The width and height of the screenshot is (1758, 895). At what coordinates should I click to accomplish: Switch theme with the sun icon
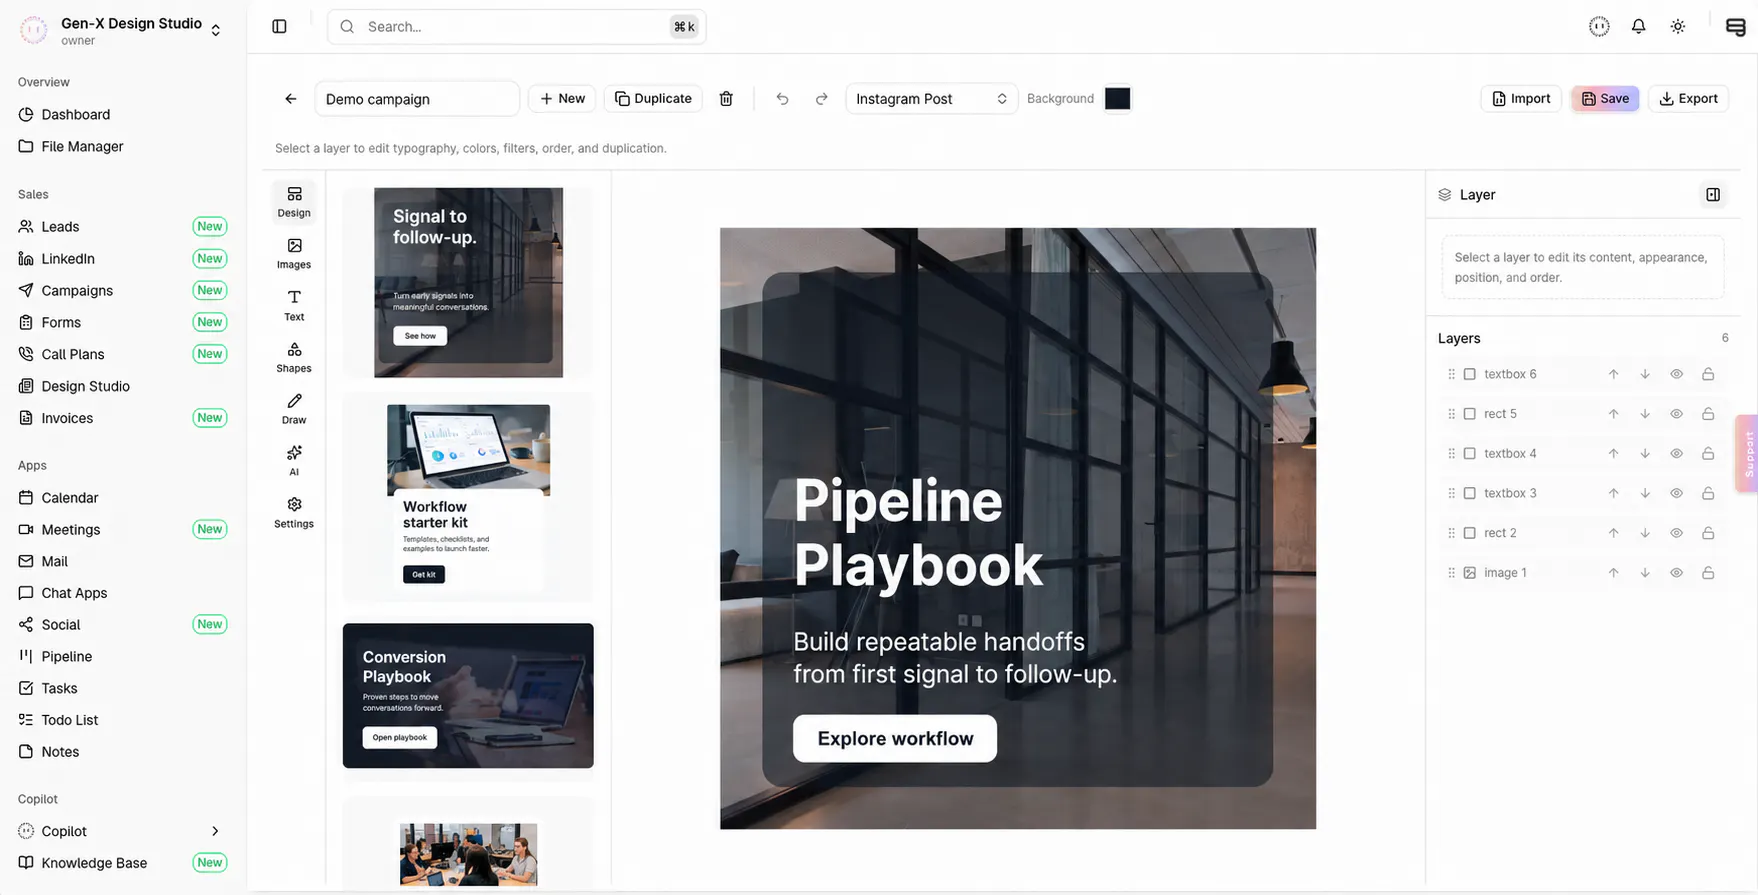[x=1678, y=27]
